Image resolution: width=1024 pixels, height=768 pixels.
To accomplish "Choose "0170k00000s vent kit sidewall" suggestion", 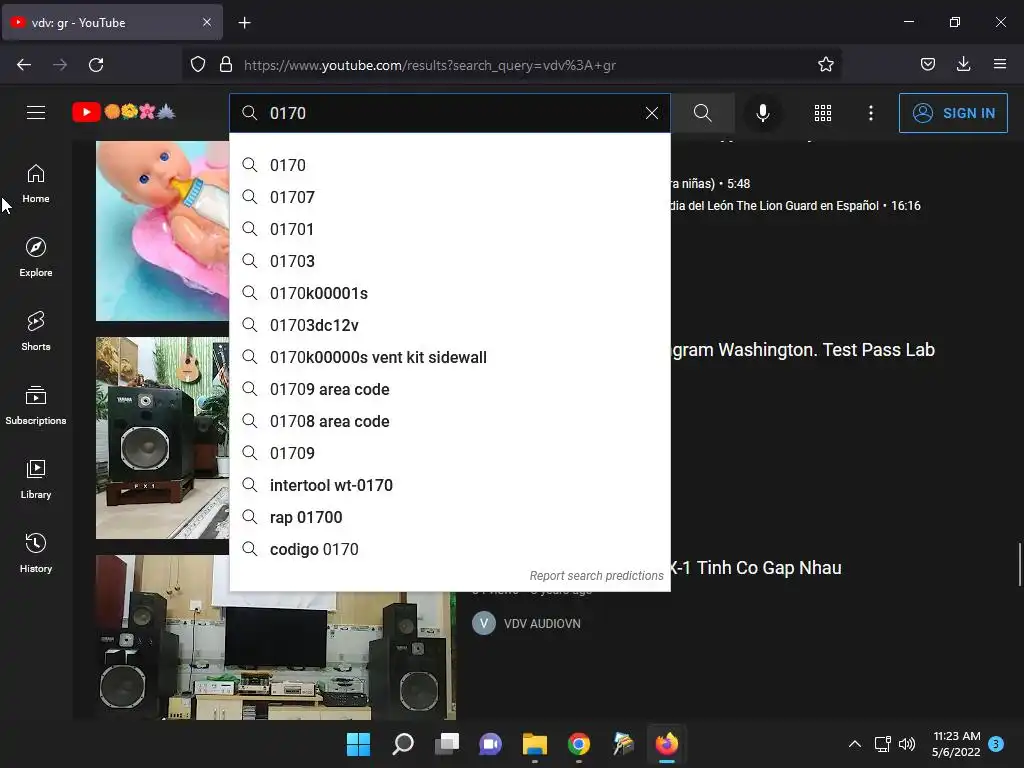I will (x=450, y=357).
